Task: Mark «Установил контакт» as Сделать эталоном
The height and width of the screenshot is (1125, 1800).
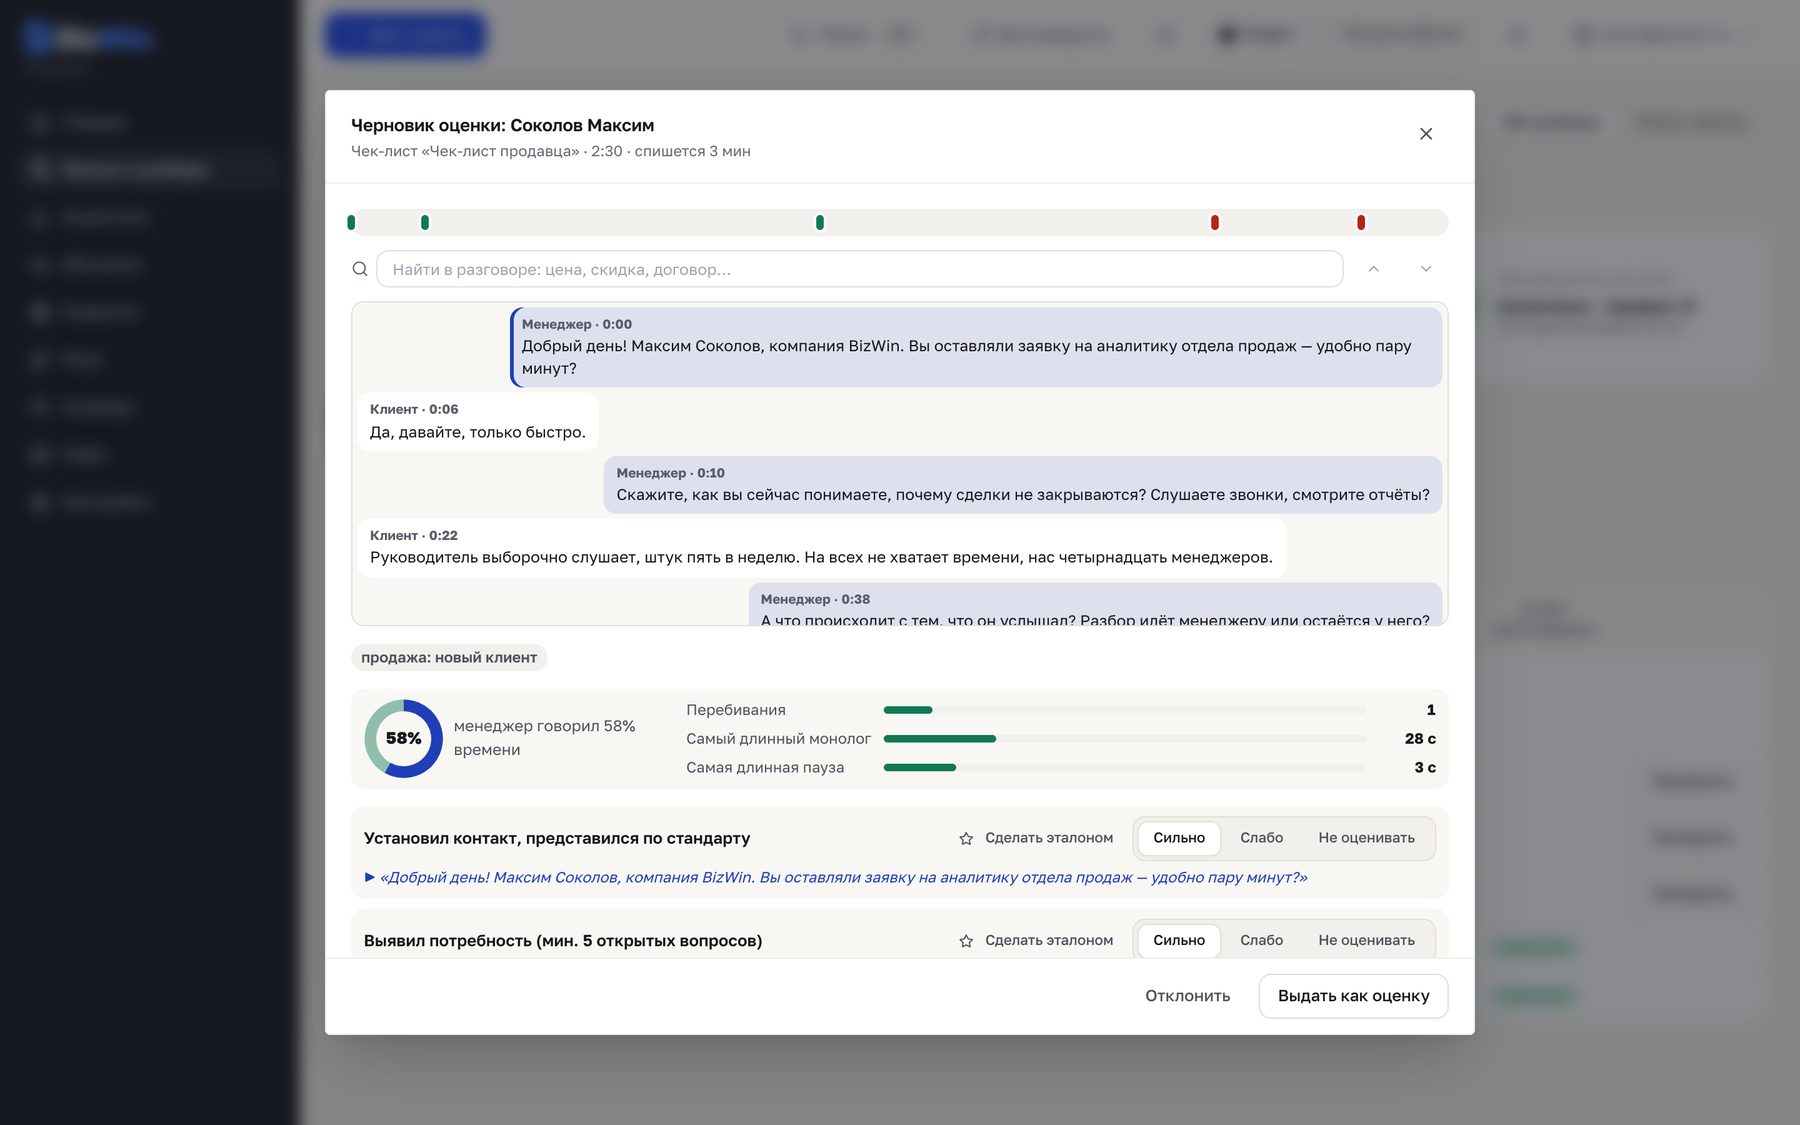Action: (1036, 838)
